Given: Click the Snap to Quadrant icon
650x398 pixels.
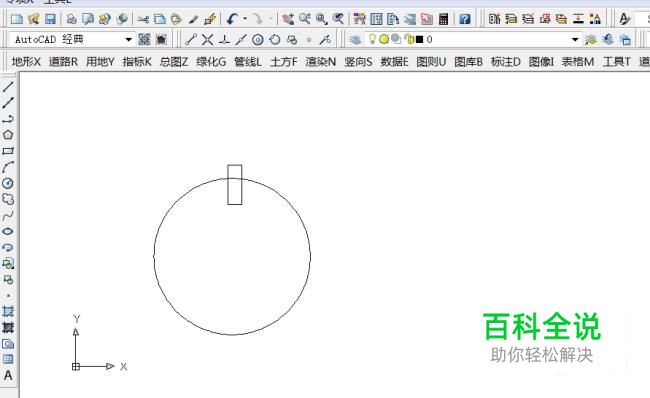Looking at the screenshot, I should [x=275, y=40].
